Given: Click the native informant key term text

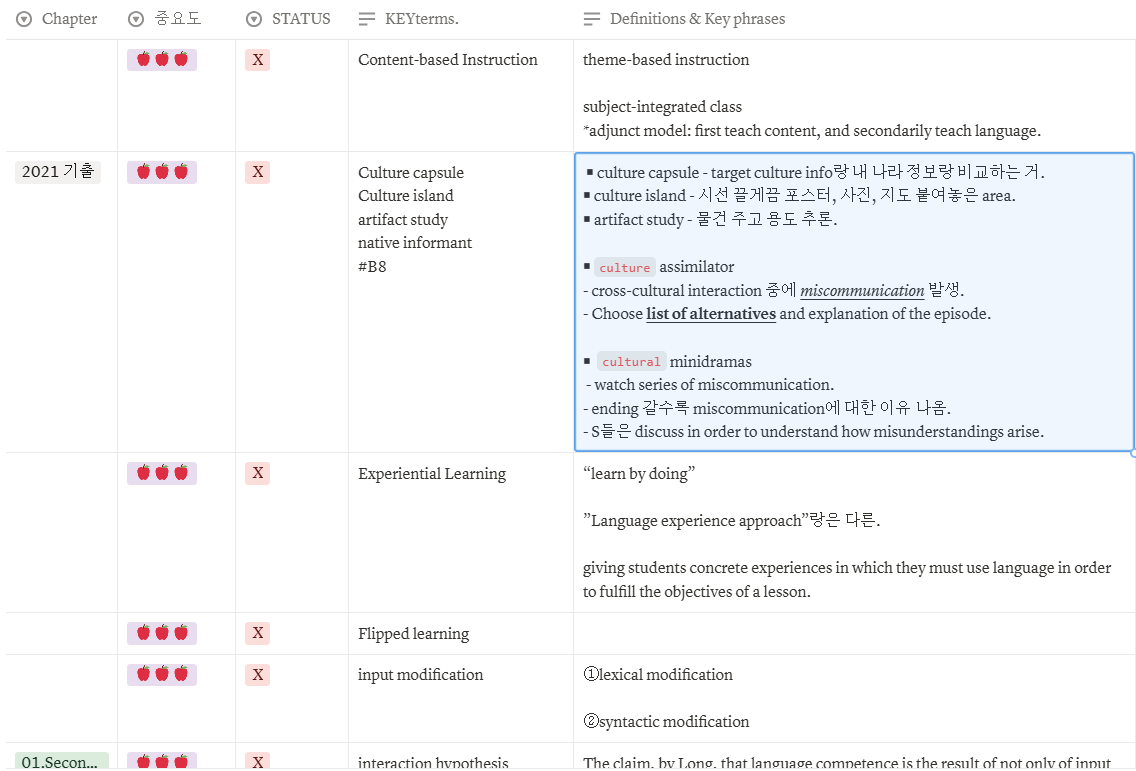Looking at the screenshot, I should click(x=414, y=243).
